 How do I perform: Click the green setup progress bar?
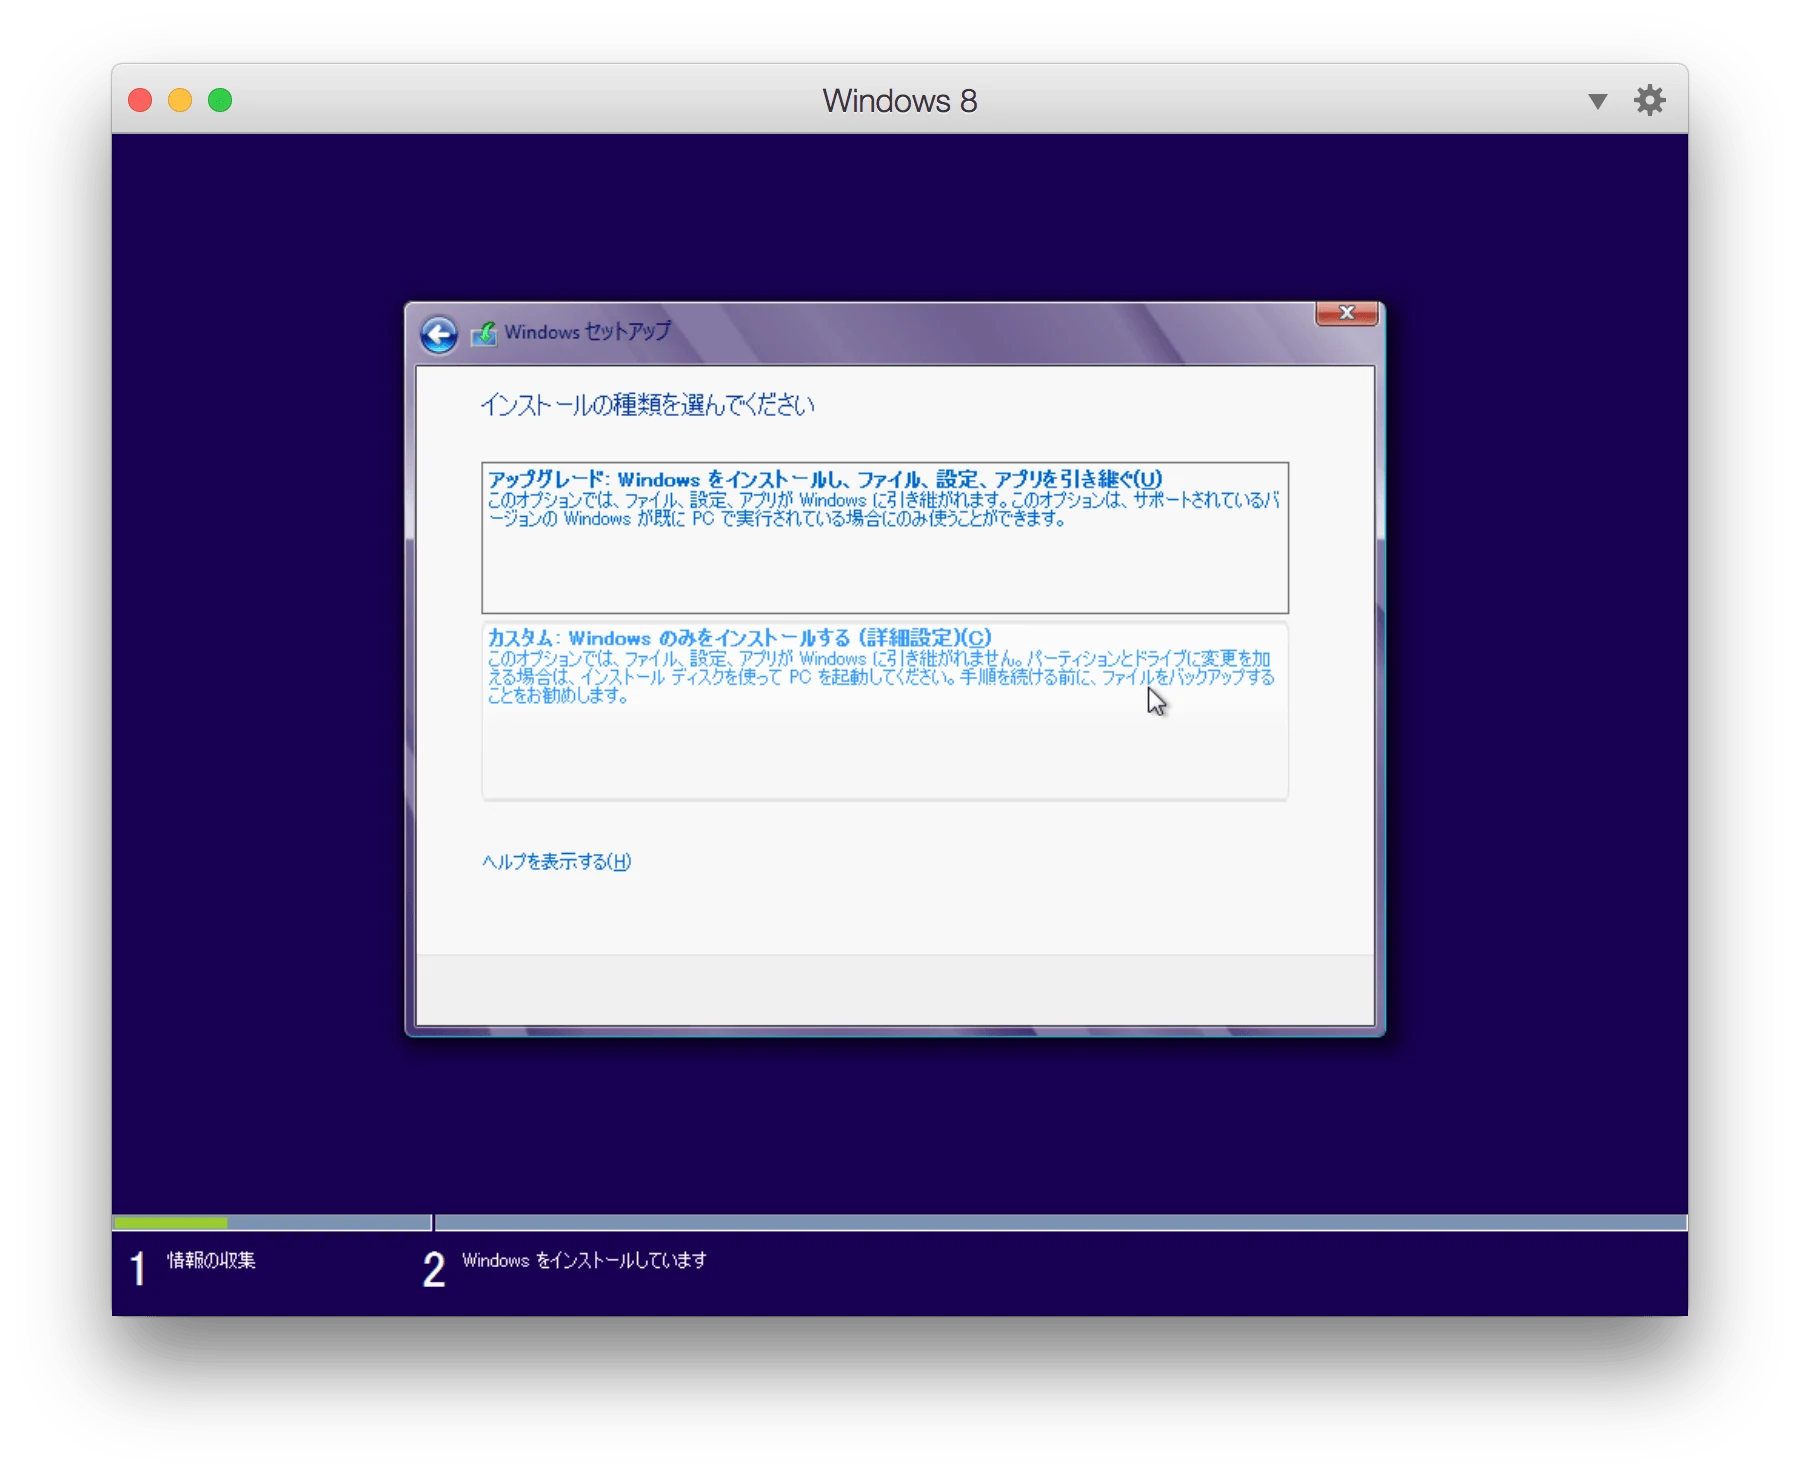click(171, 1223)
